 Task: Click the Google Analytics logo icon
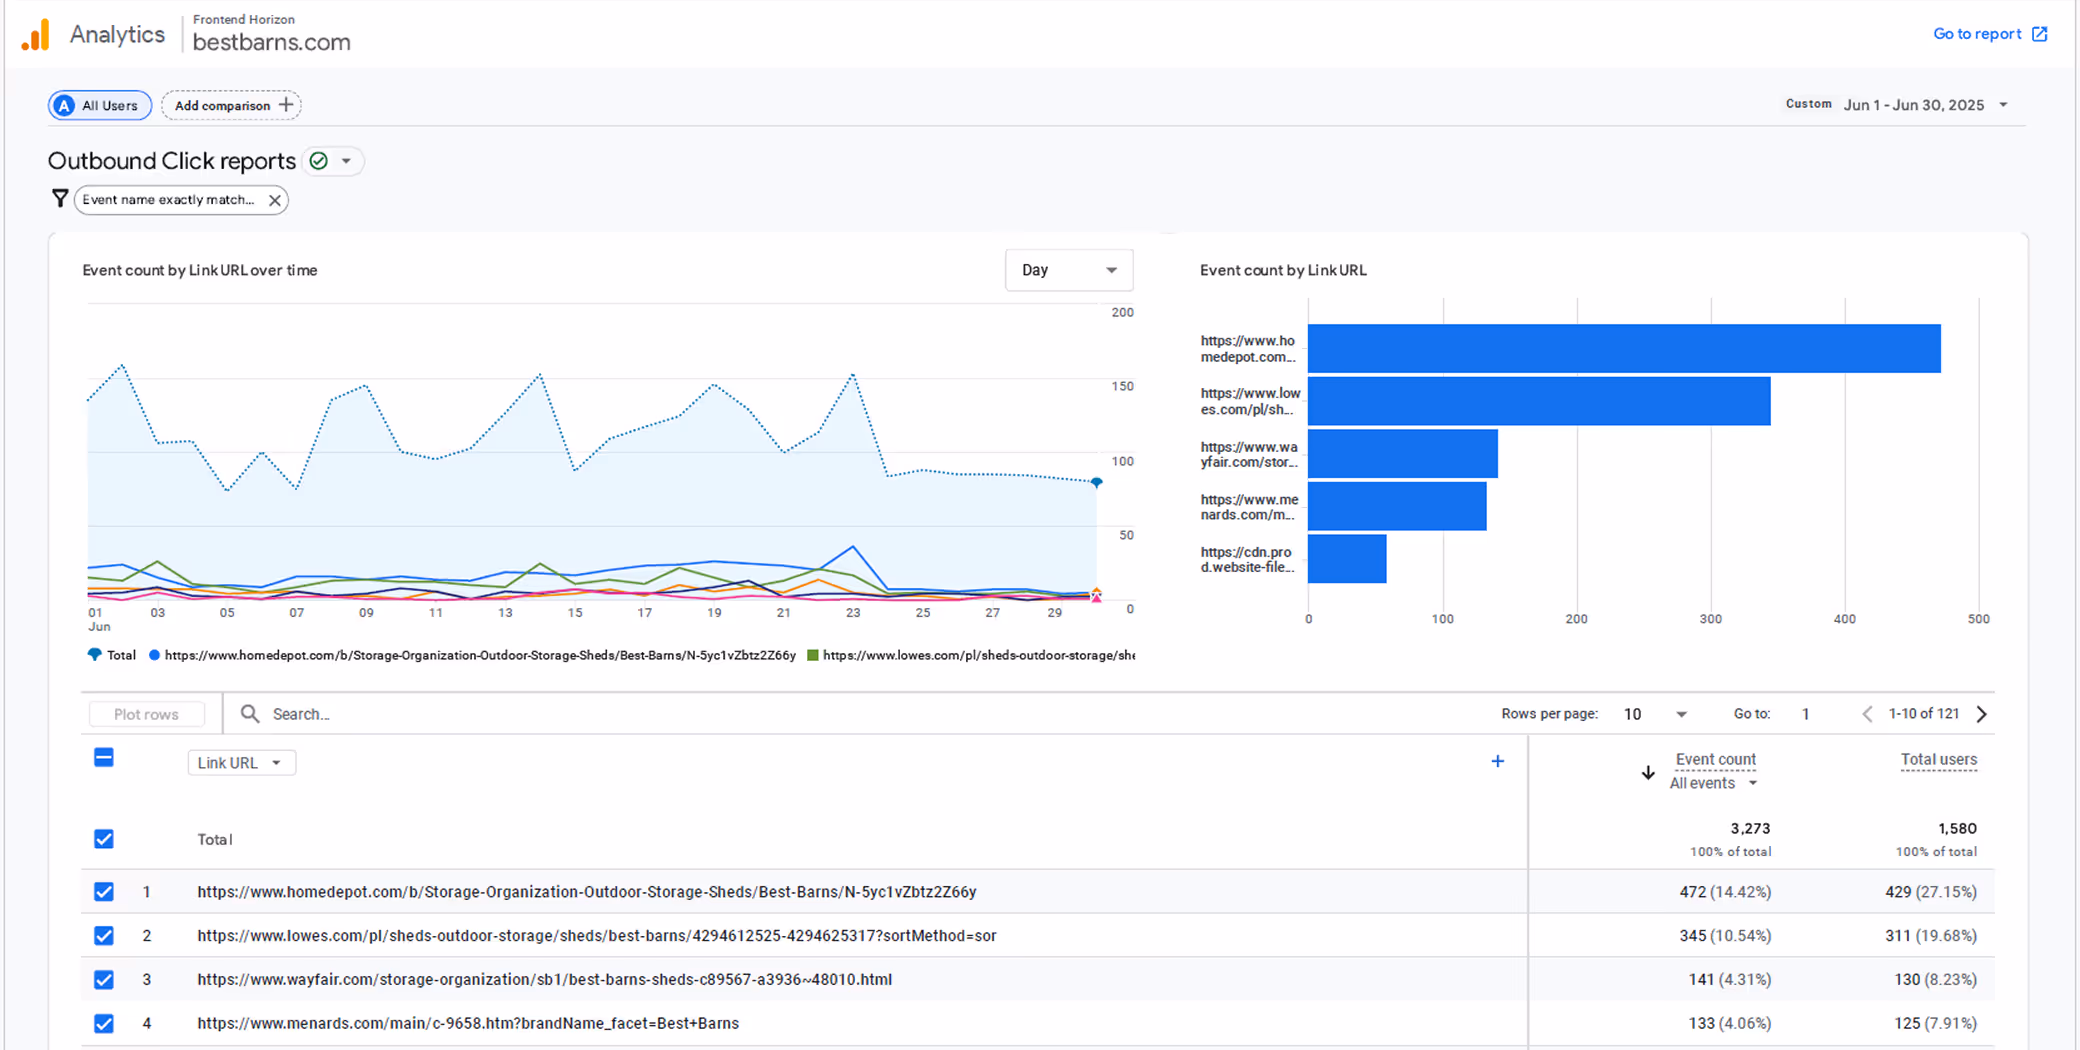pyautogui.click(x=36, y=35)
